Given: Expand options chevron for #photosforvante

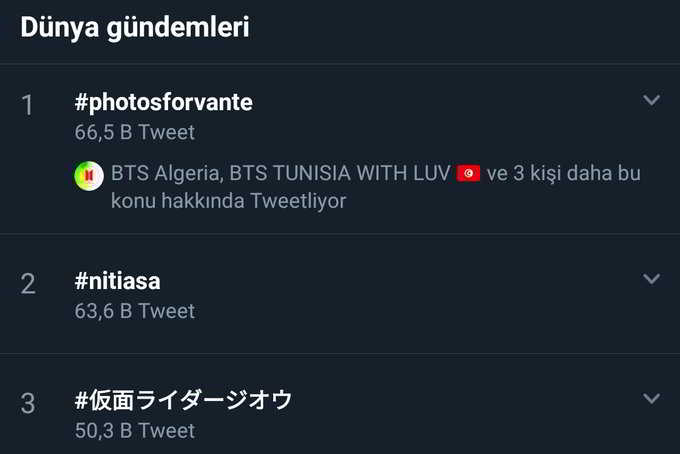Looking at the screenshot, I should [651, 100].
